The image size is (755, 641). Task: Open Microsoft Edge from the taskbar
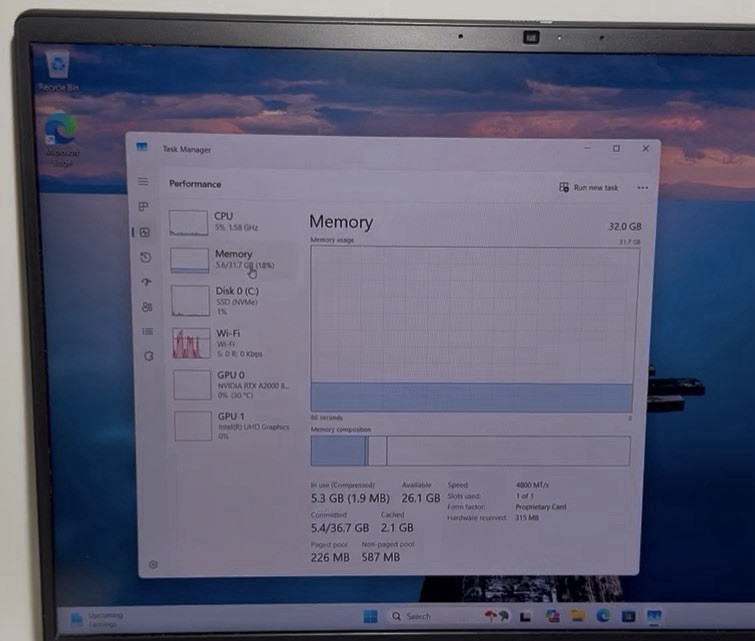603,615
